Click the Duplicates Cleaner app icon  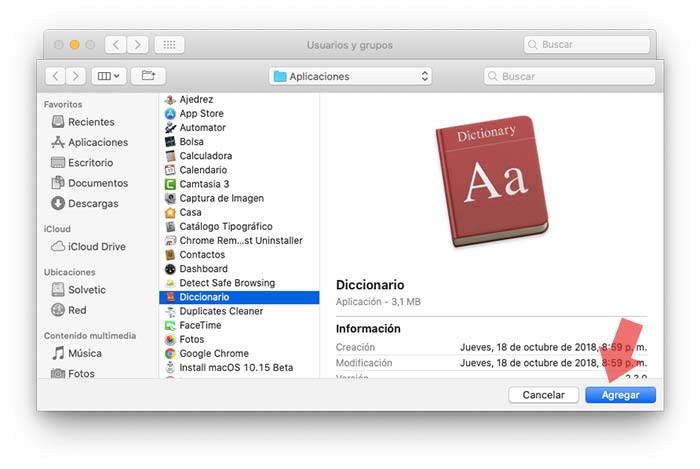pos(170,311)
